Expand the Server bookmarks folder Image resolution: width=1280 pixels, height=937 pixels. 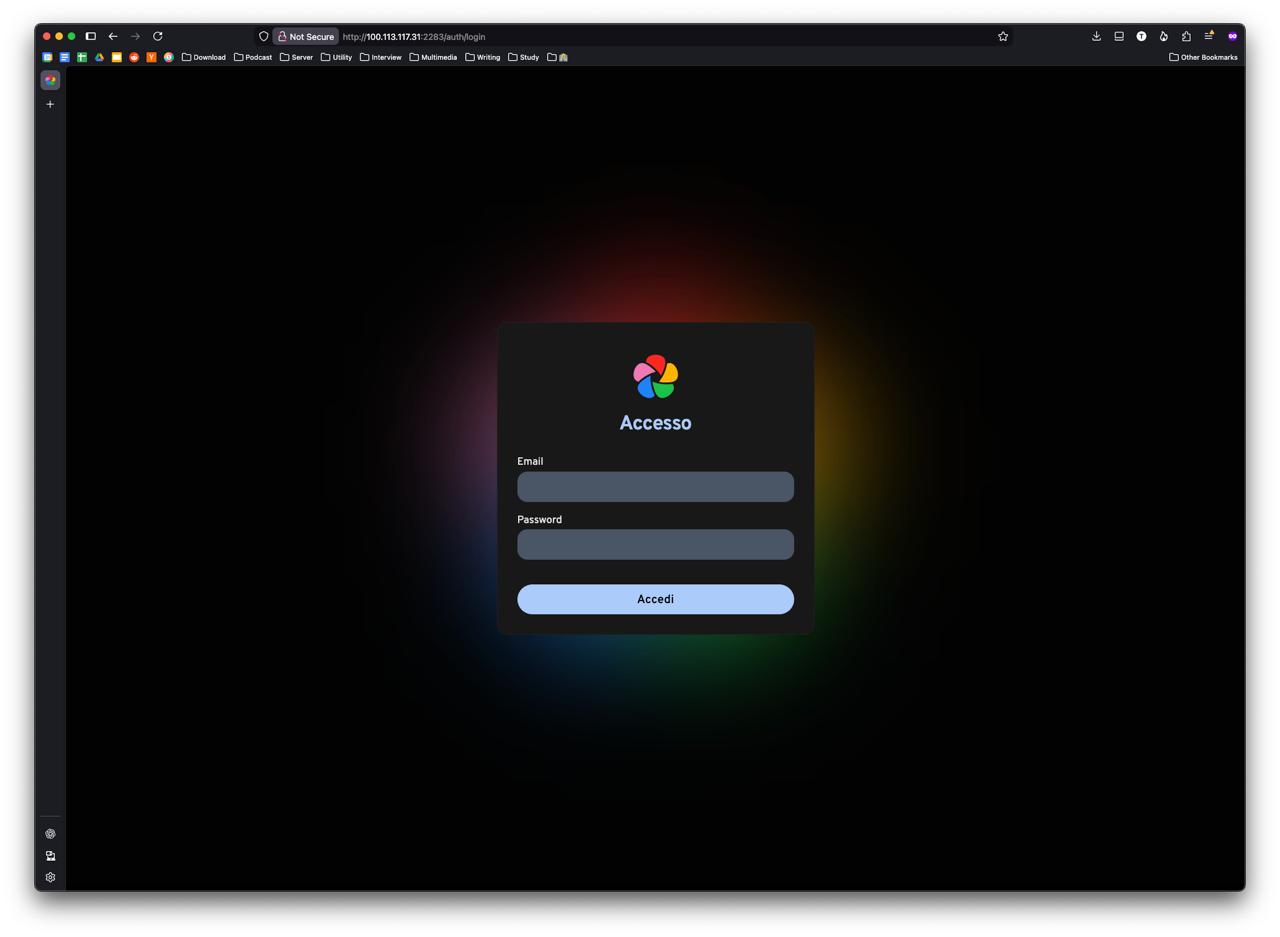[296, 57]
